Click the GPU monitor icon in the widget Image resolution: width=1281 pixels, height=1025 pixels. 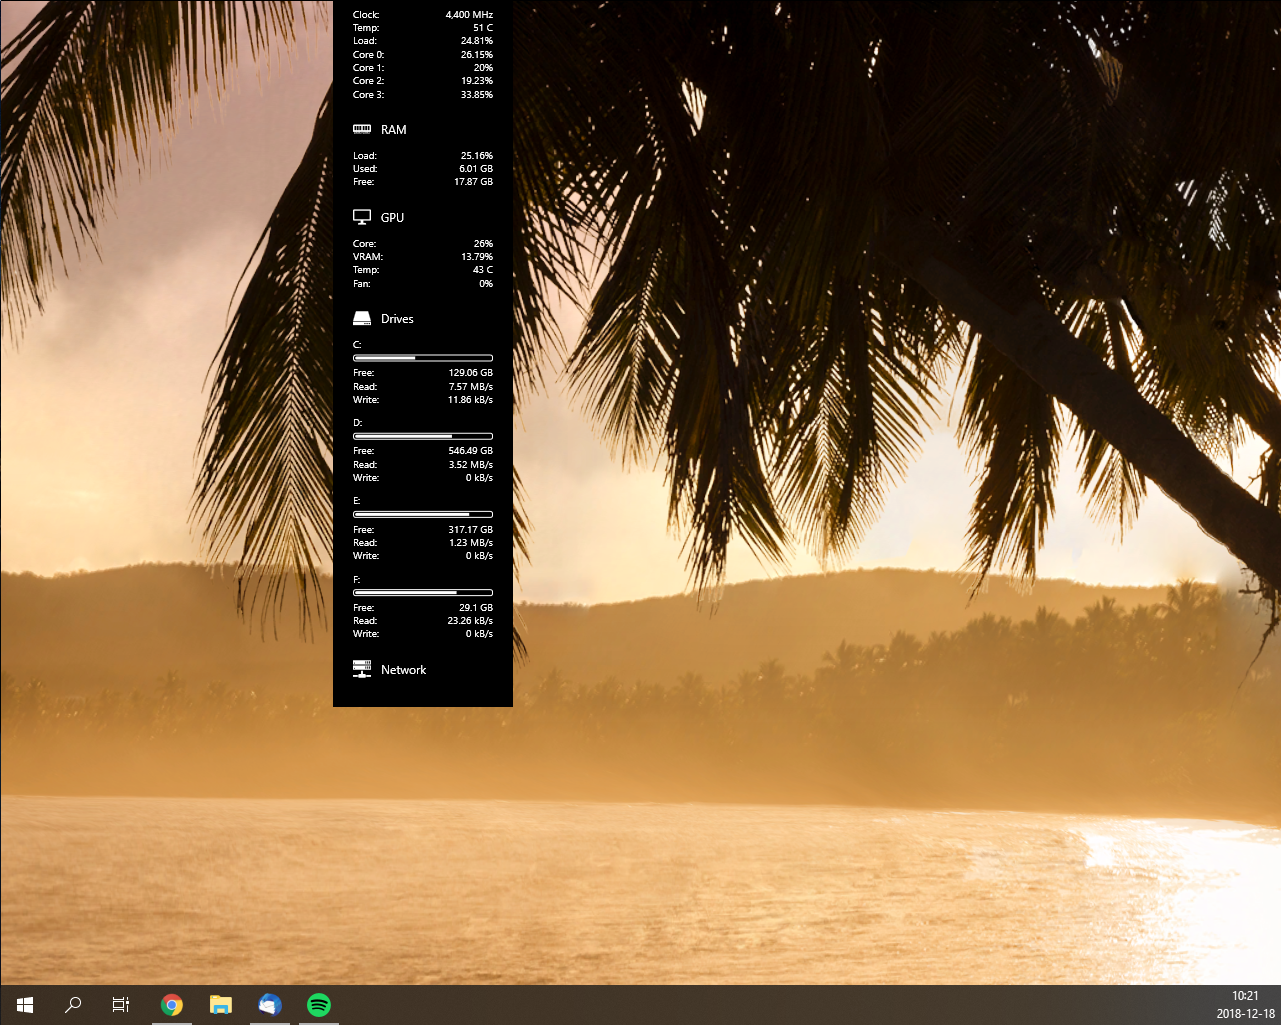tap(362, 216)
